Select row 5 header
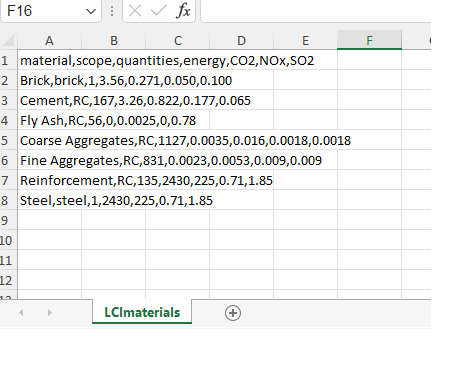Screen dimensions: 473x390 coord(8,140)
